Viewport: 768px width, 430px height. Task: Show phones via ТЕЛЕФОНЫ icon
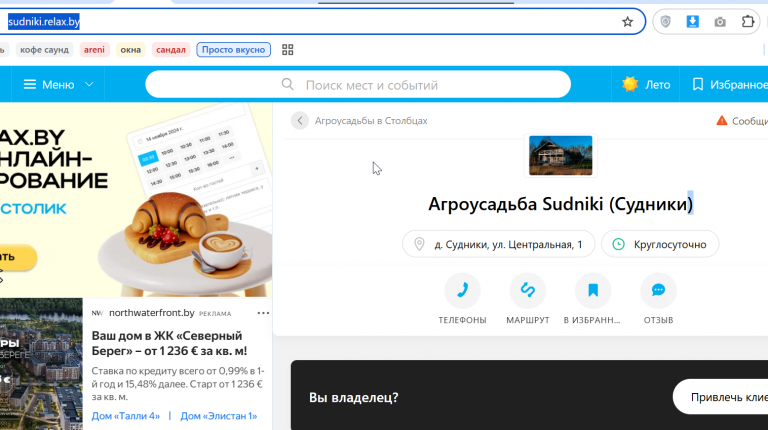(462, 290)
